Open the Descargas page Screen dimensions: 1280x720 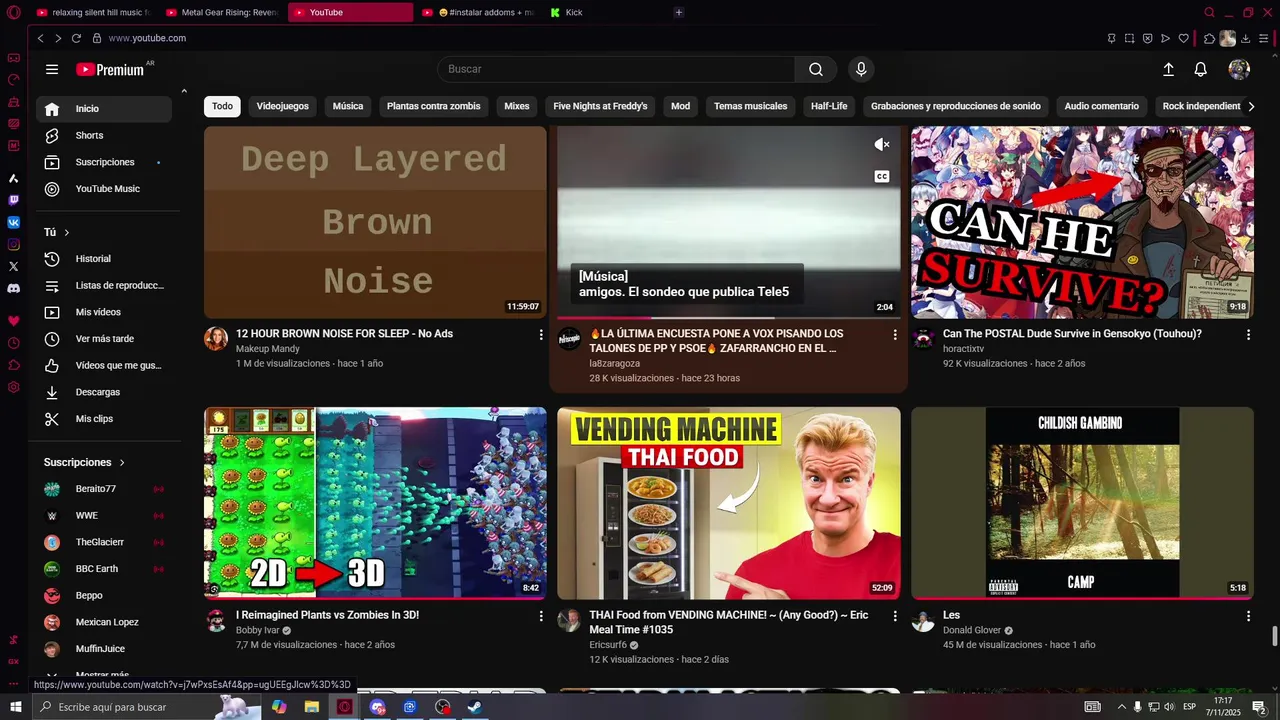tap(104, 392)
